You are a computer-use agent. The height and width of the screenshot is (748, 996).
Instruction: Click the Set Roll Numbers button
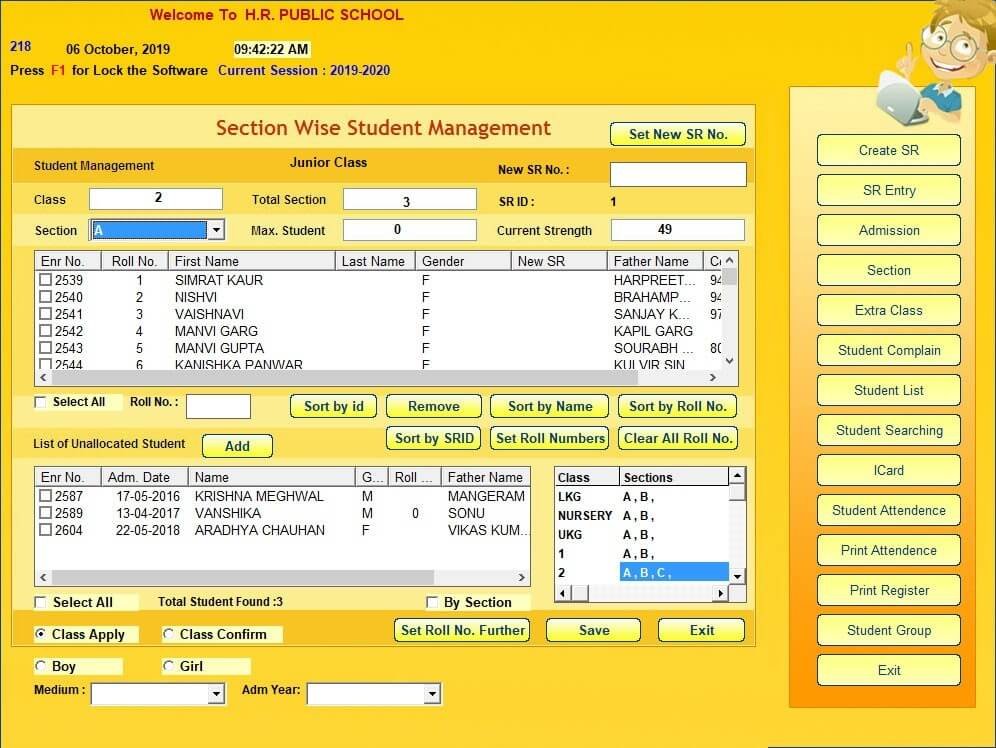pos(549,438)
